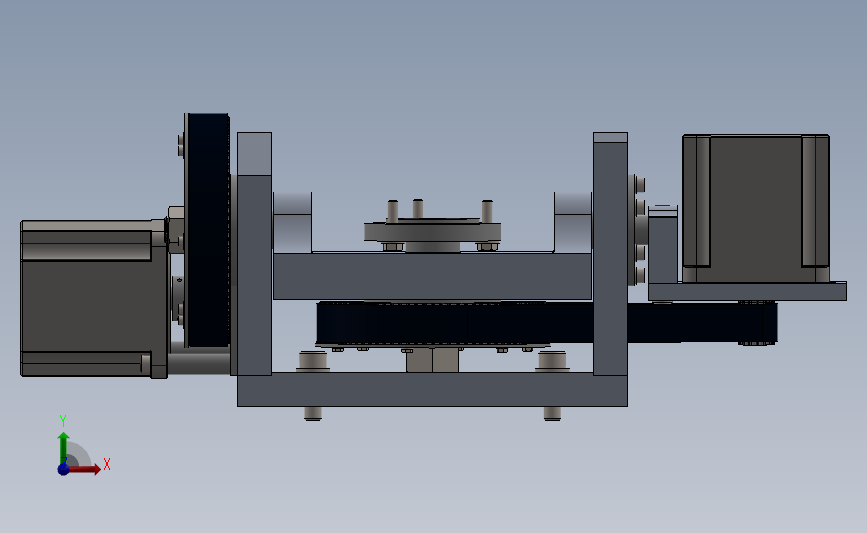Click the green Y axis arrow of the triad
This screenshot has width=867, height=533.
[x=64, y=448]
